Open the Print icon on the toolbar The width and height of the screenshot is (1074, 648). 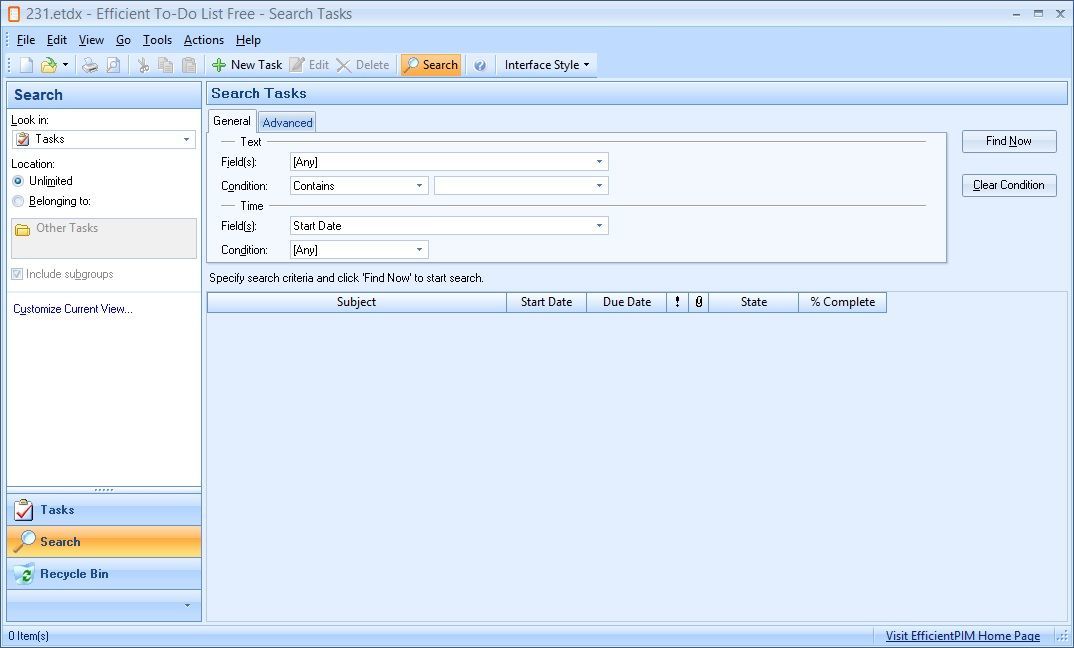[89, 64]
